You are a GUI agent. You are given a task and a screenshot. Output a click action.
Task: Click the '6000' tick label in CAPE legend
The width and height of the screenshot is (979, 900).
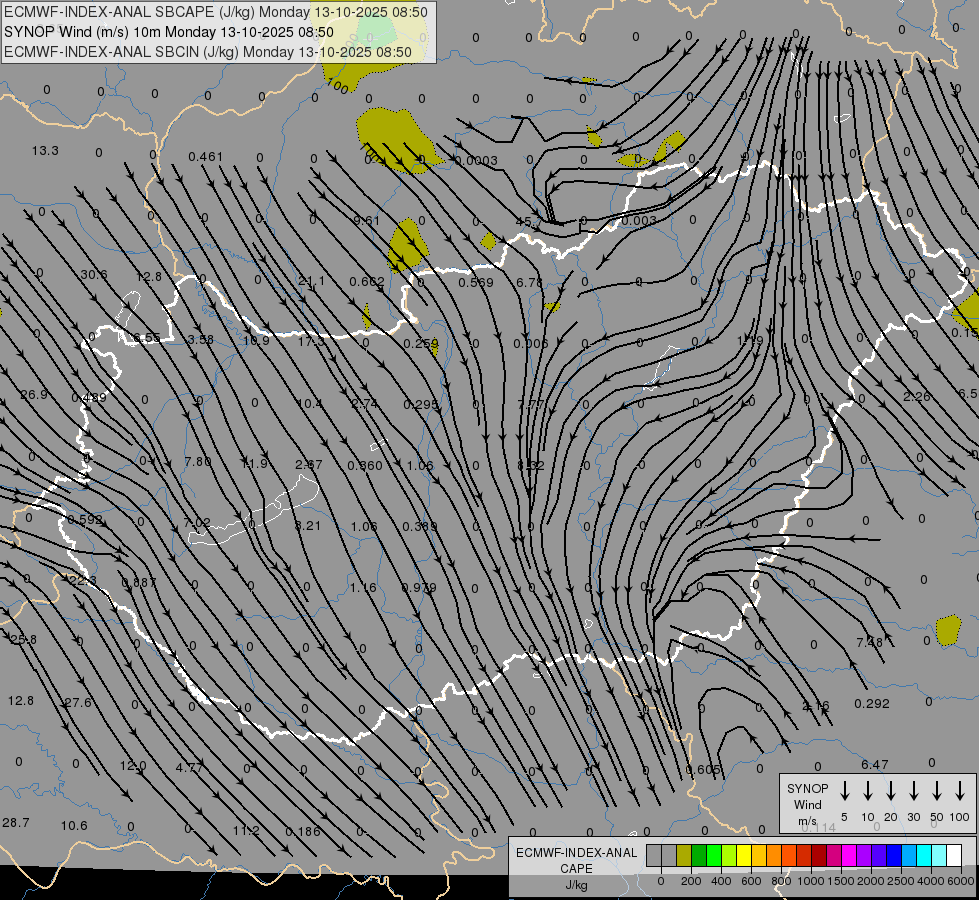961,881
